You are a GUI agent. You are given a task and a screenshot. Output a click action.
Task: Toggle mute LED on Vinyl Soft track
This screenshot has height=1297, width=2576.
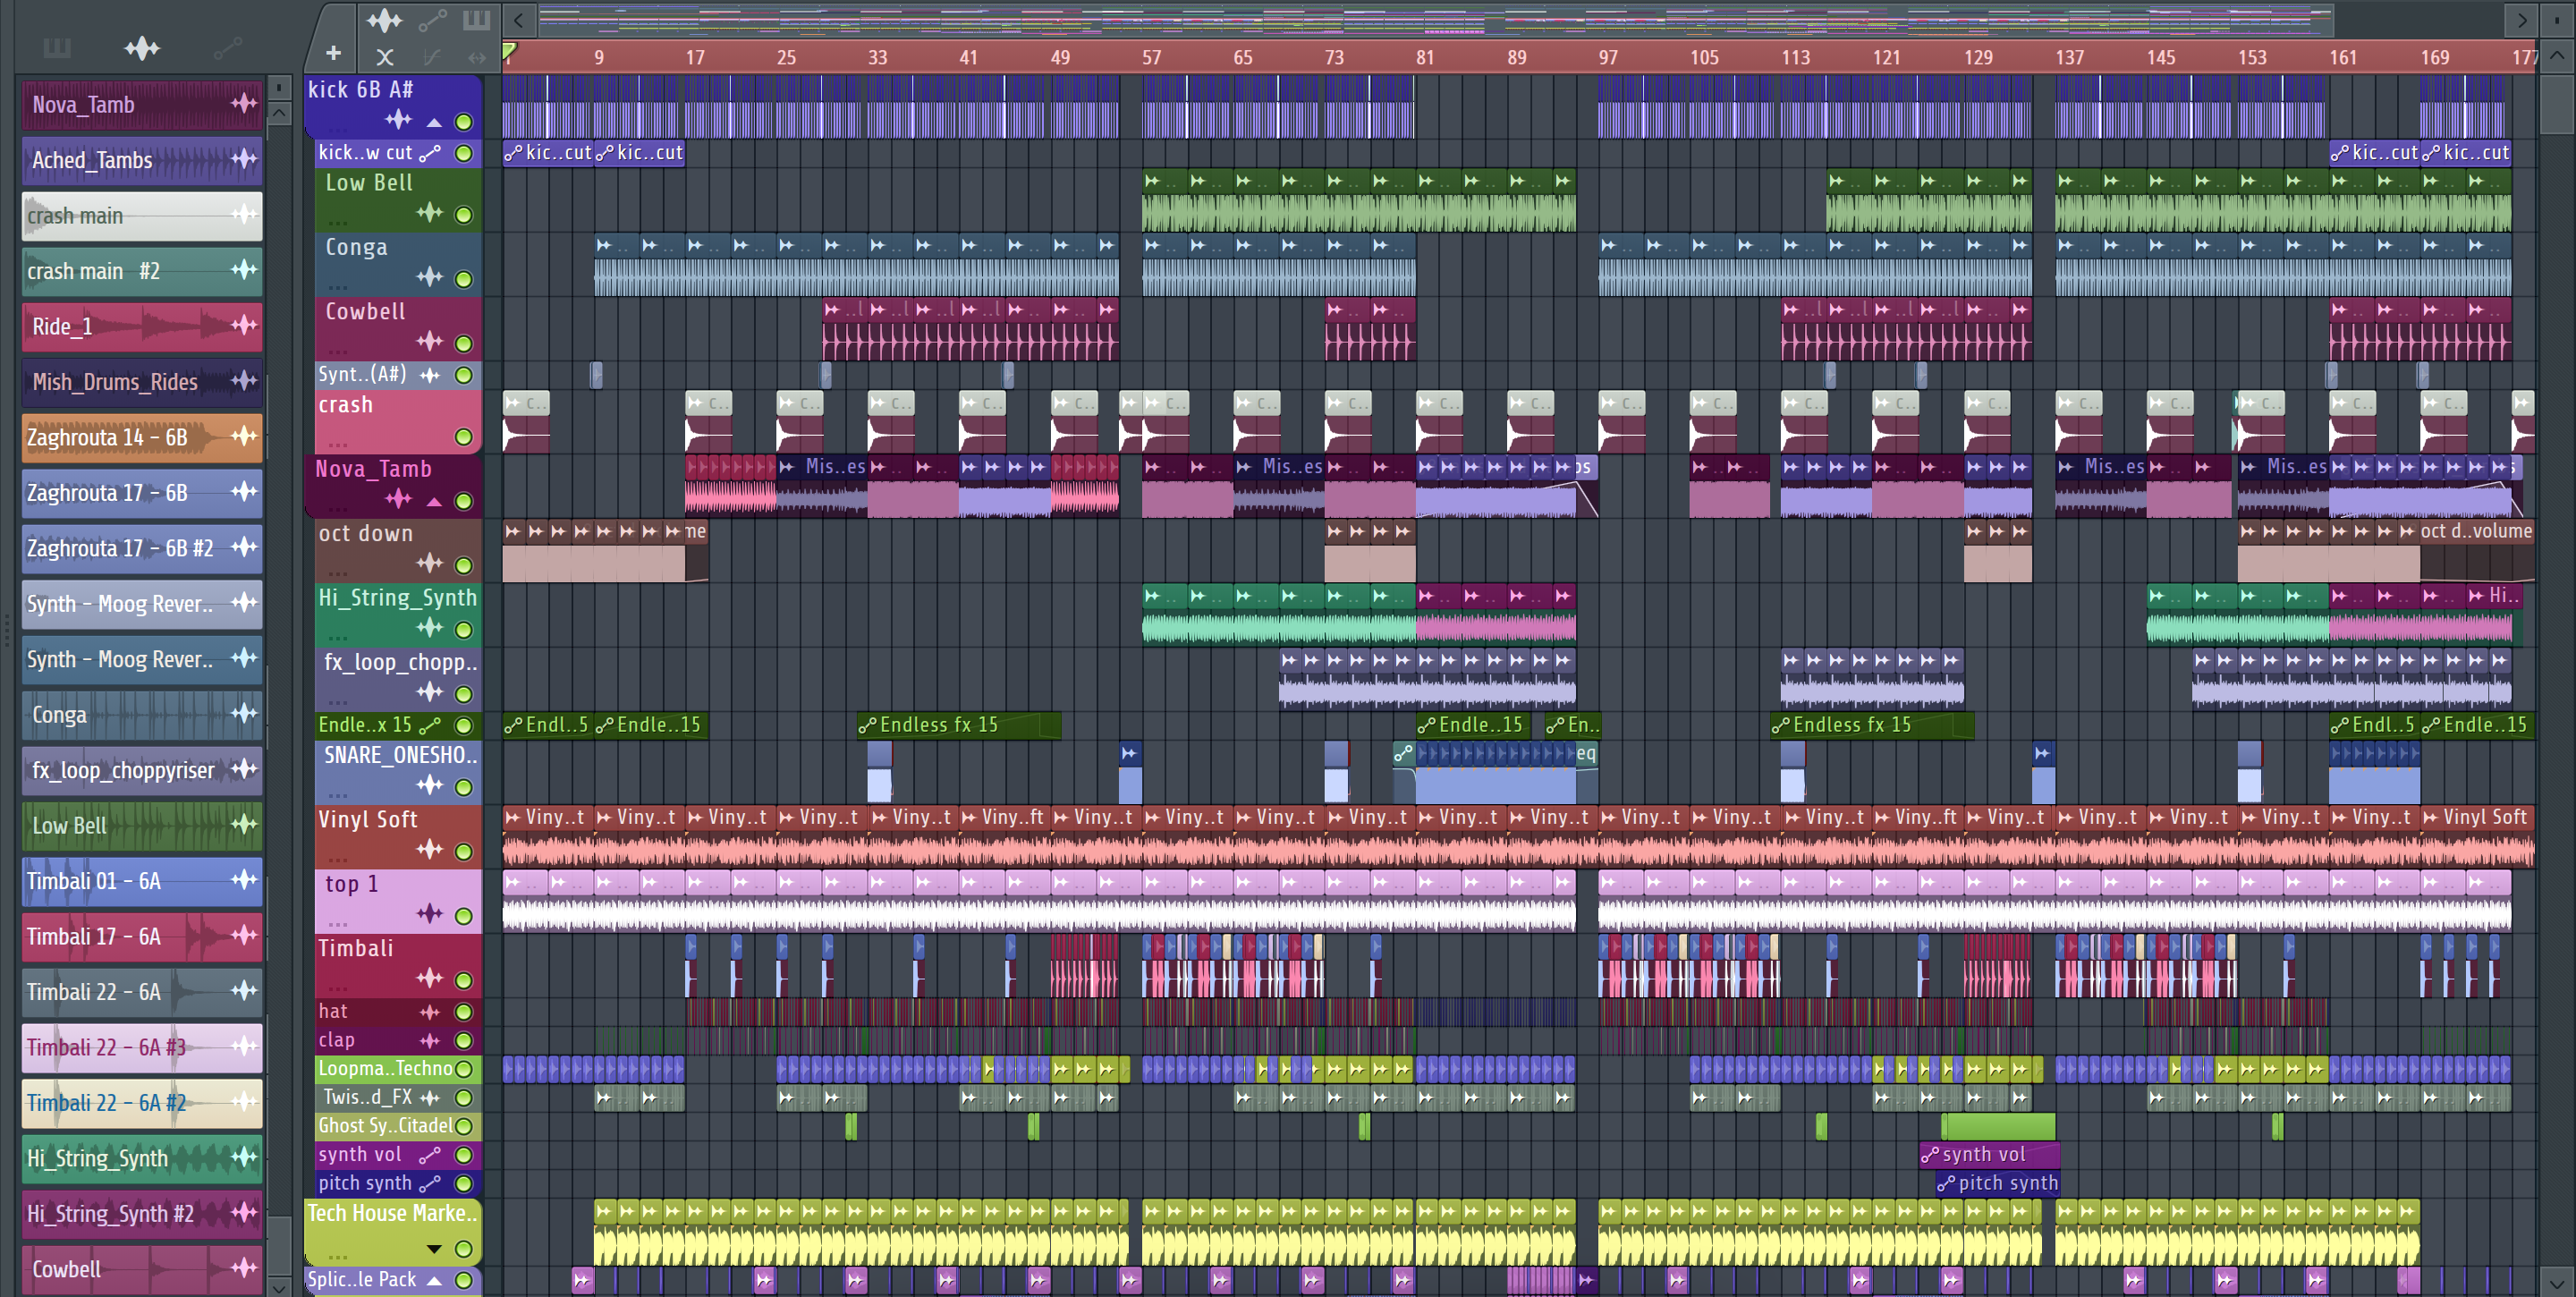(464, 852)
